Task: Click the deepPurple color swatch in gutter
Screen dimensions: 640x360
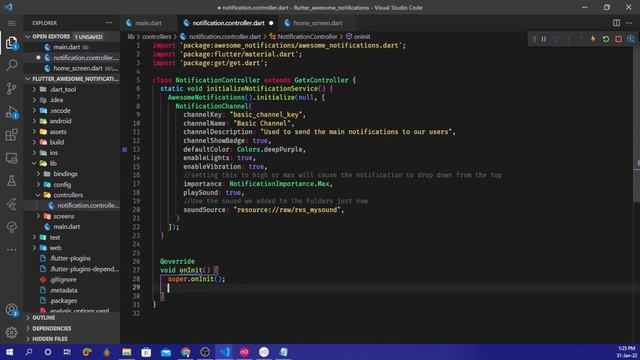Action: 124,150
